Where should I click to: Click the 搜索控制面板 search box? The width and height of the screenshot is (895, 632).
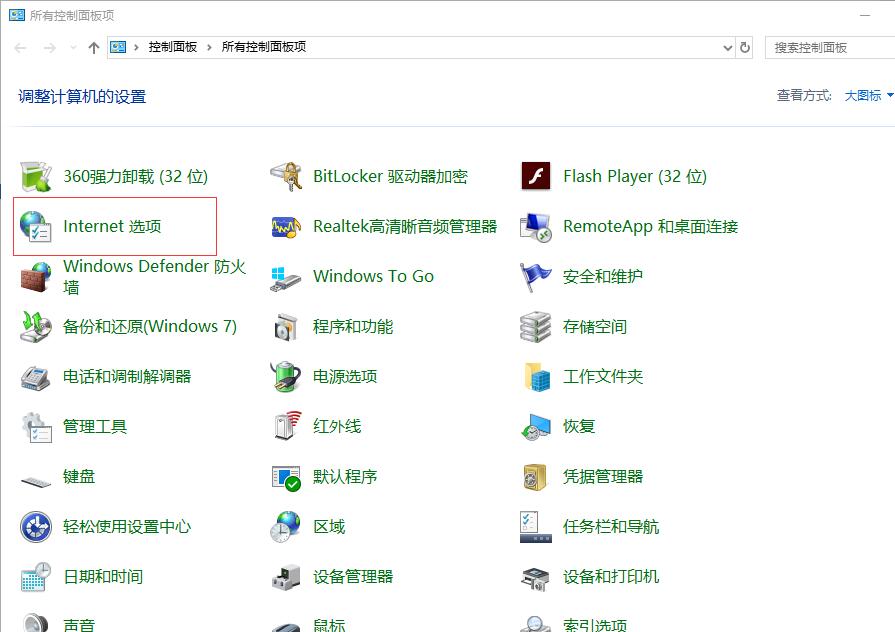point(830,47)
